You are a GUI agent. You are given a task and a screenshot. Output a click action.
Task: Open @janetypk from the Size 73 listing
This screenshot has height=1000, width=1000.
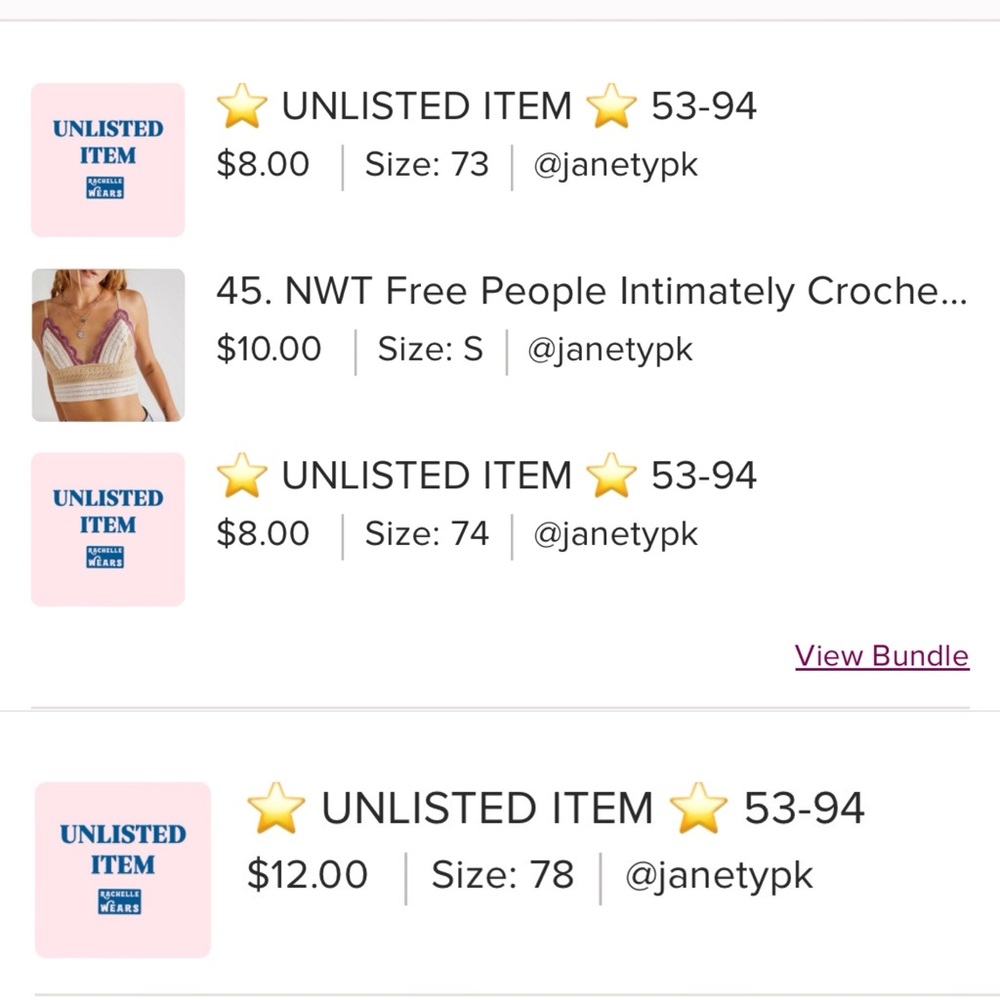pos(615,164)
